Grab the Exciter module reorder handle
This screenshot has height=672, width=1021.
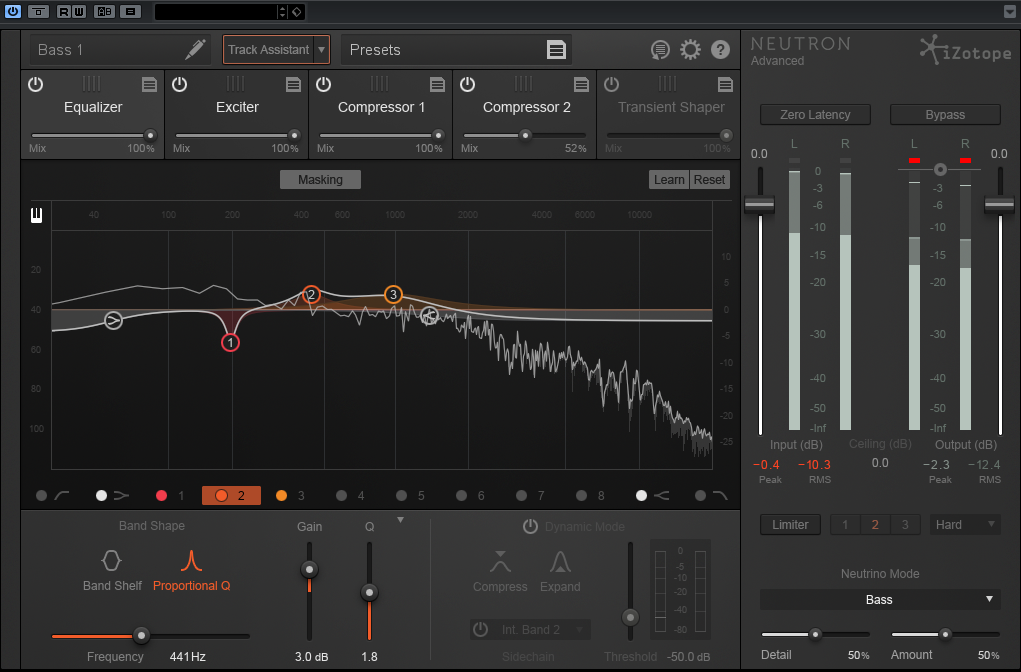click(235, 83)
